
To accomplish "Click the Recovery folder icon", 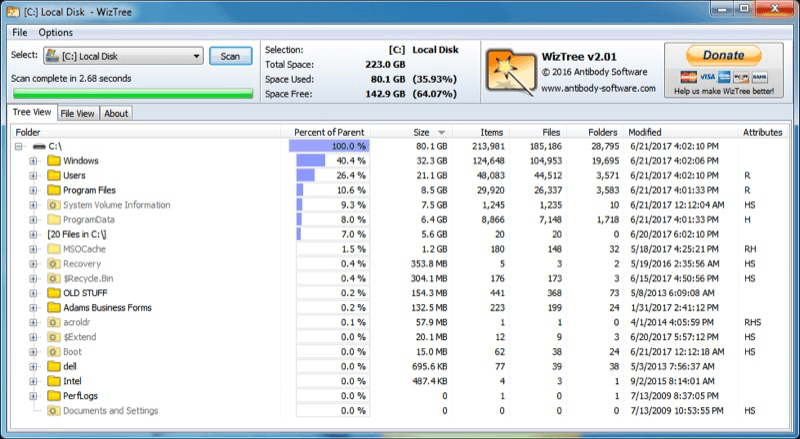I will (54, 264).
